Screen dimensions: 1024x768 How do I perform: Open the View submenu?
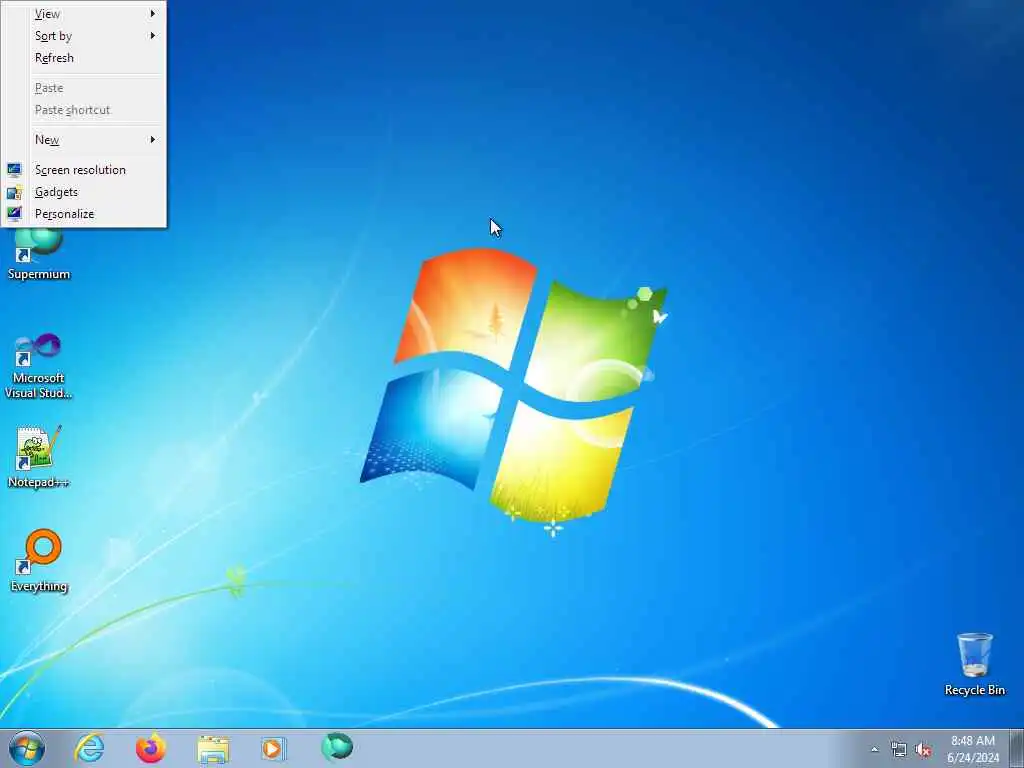click(x=84, y=14)
